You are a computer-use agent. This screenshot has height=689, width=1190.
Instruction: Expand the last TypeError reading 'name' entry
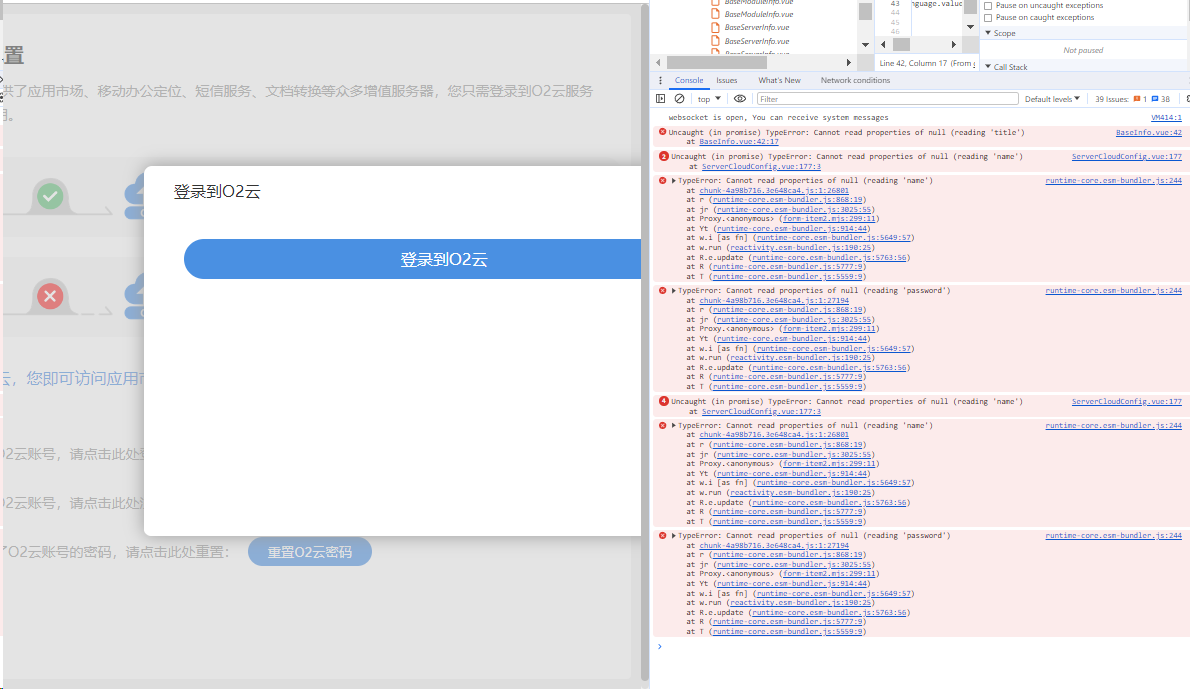pyautogui.click(x=673, y=426)
